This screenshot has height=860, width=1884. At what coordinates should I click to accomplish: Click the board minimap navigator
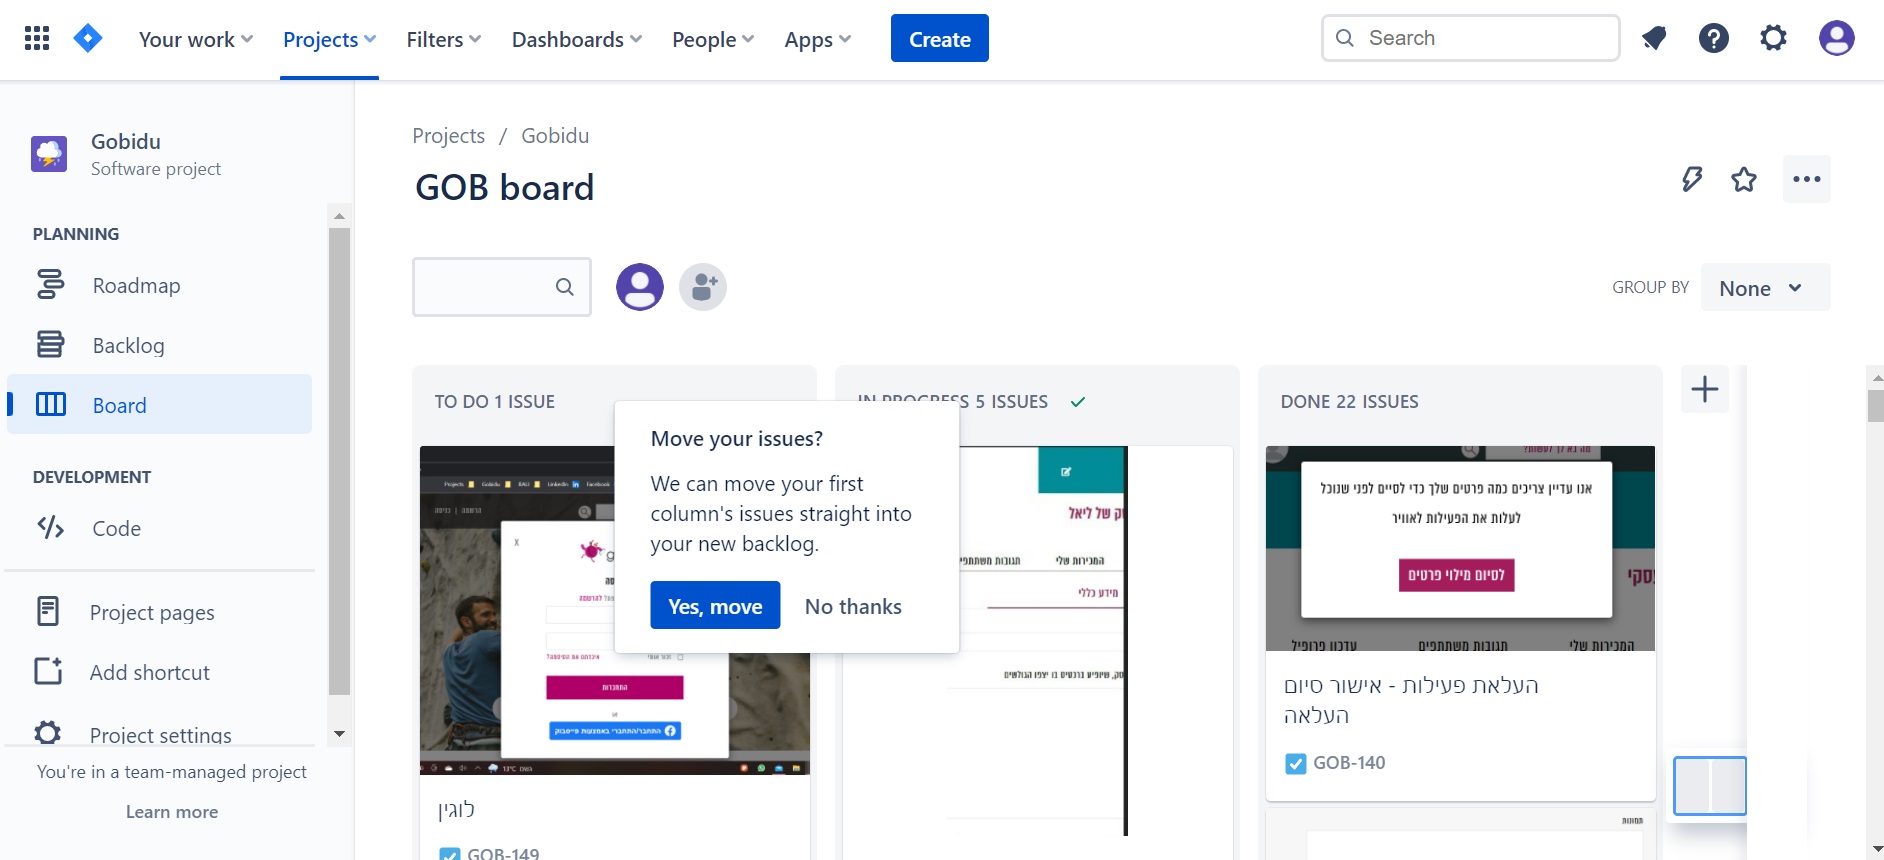1710,786
